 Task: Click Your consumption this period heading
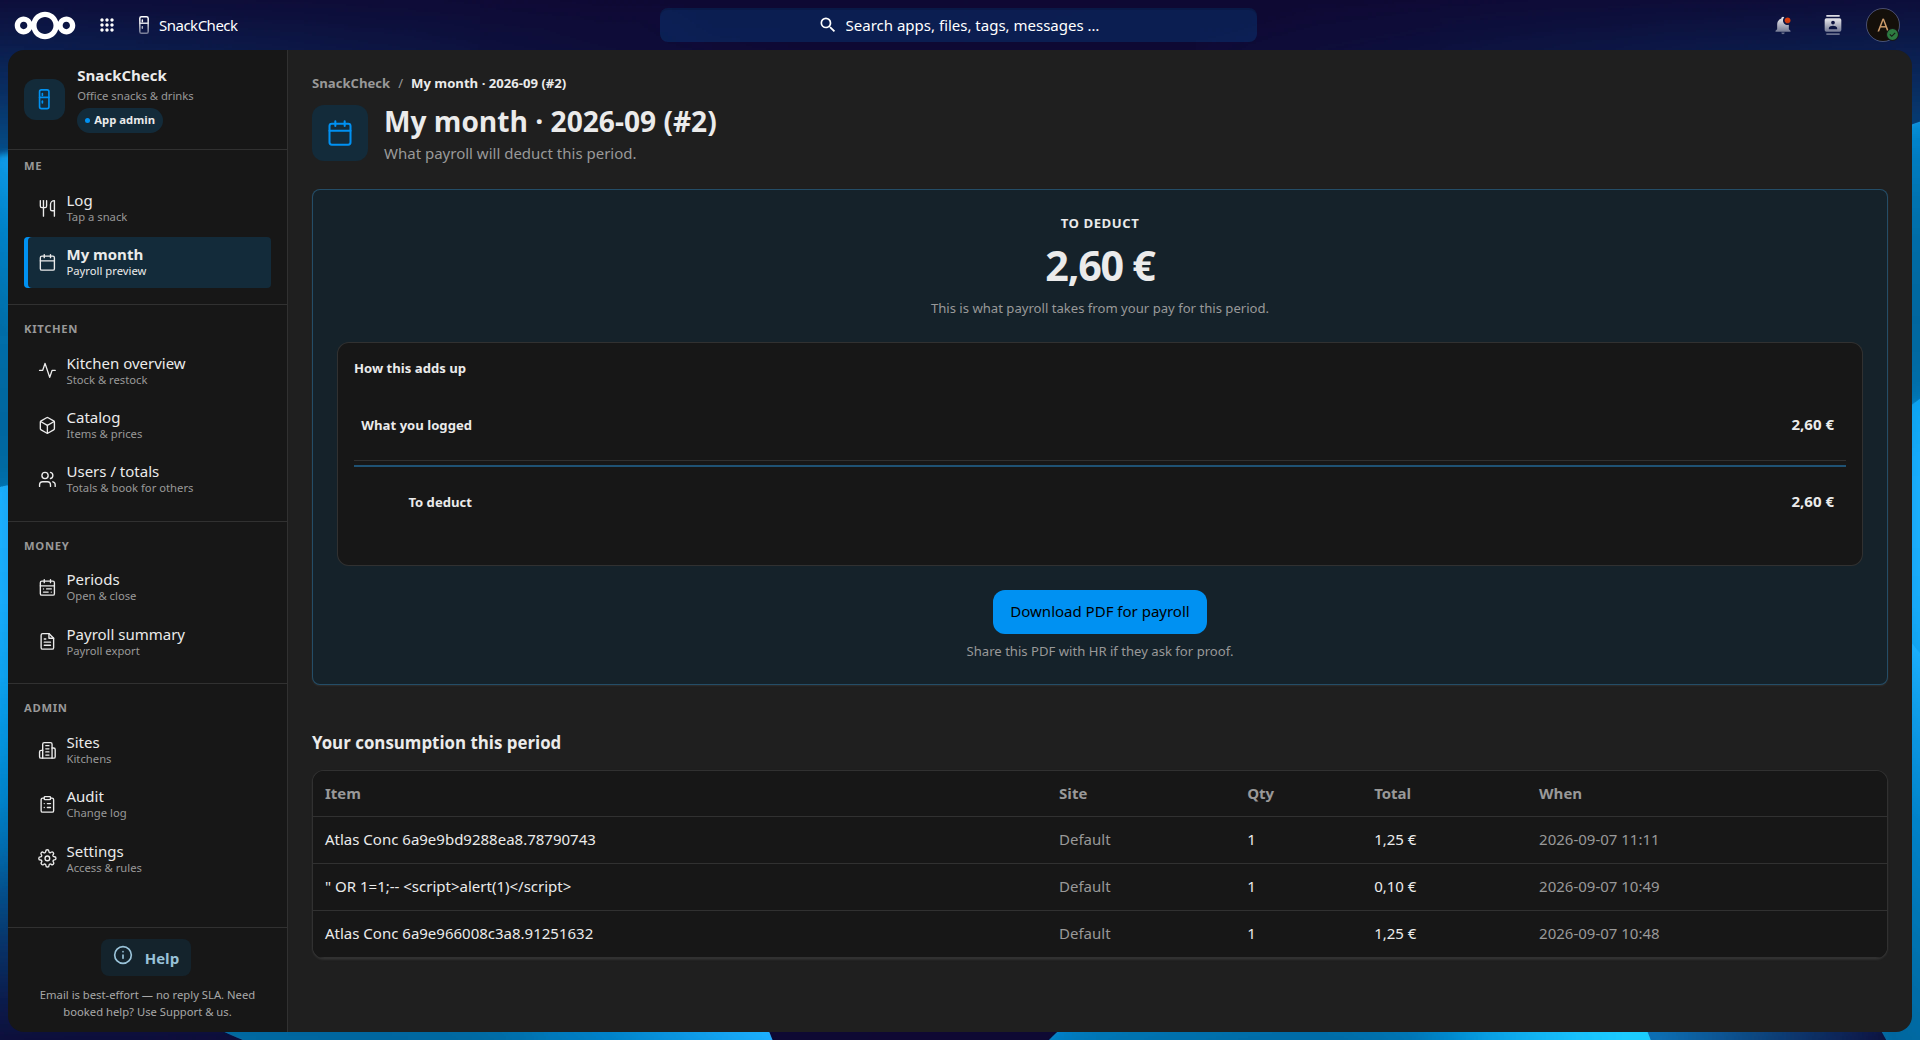pos(436,742)
